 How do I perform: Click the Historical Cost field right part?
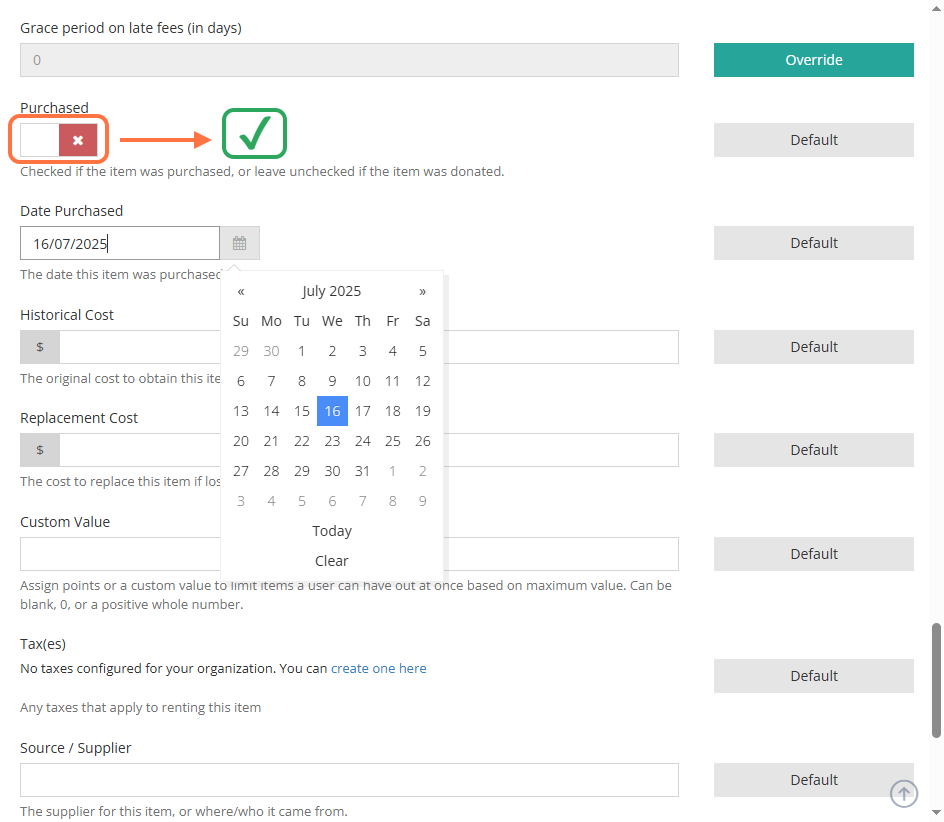point(561,347)
